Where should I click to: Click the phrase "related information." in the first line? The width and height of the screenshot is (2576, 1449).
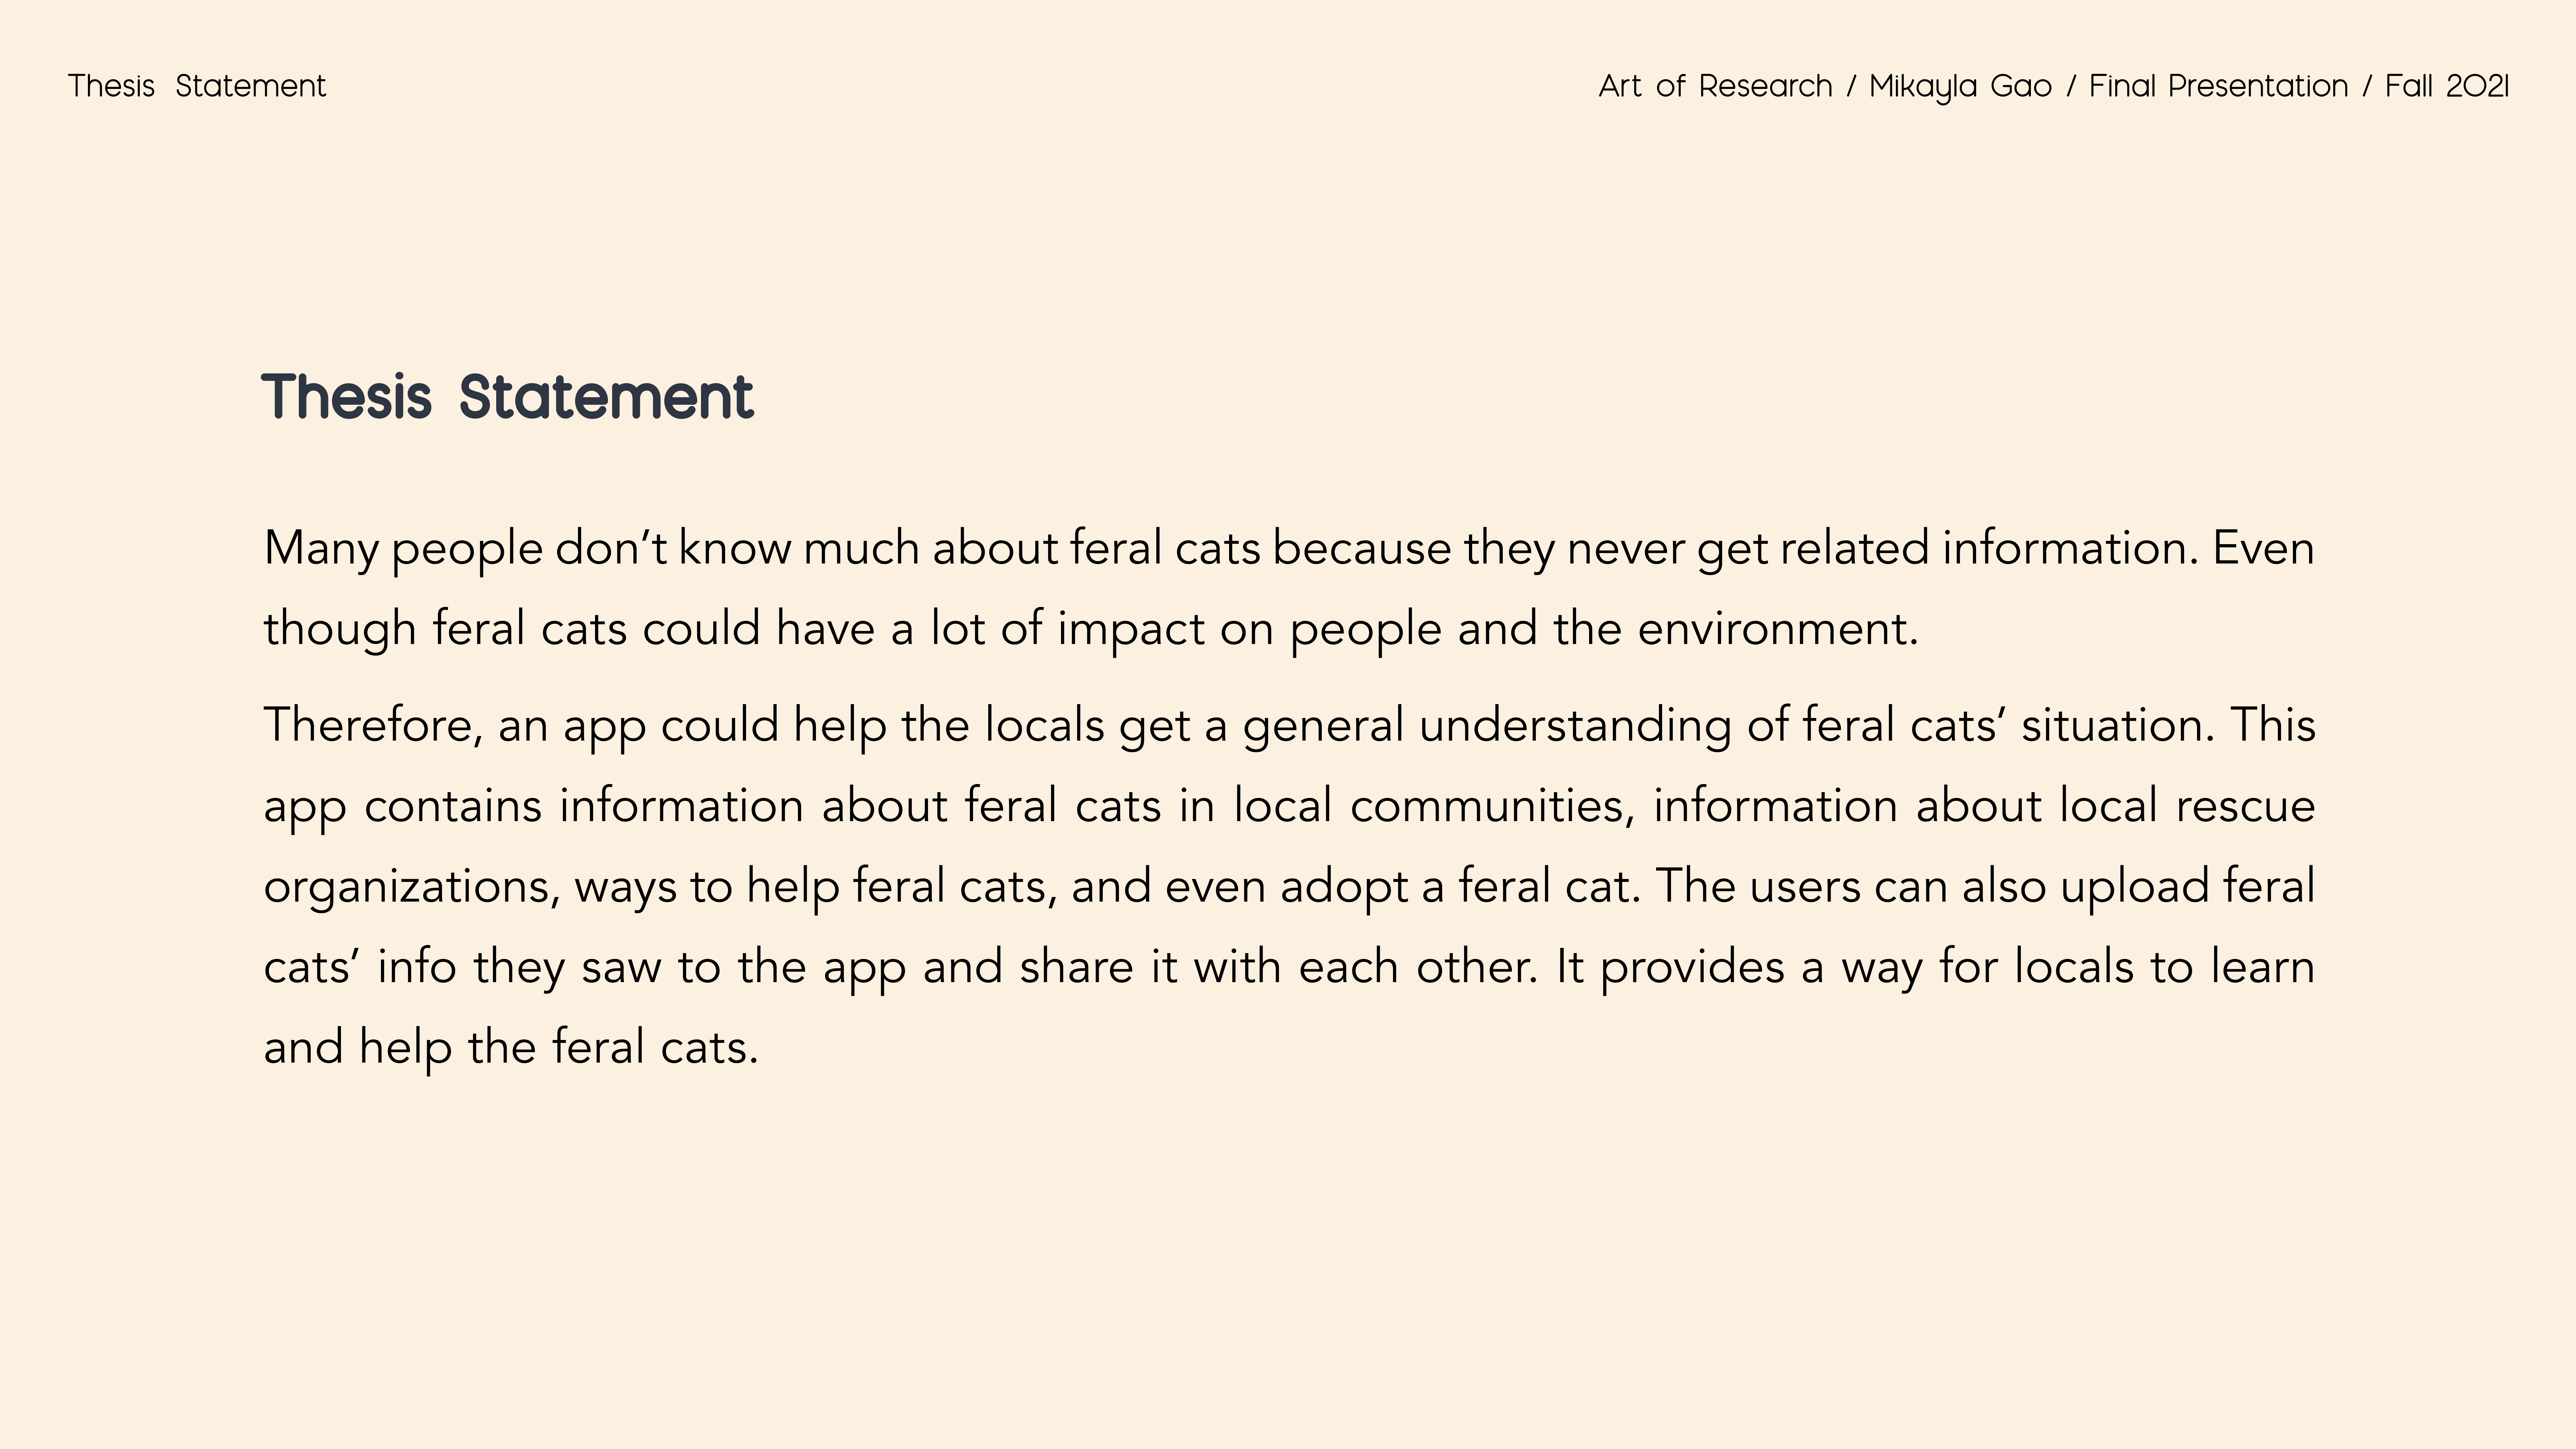tap(1990, 548)
